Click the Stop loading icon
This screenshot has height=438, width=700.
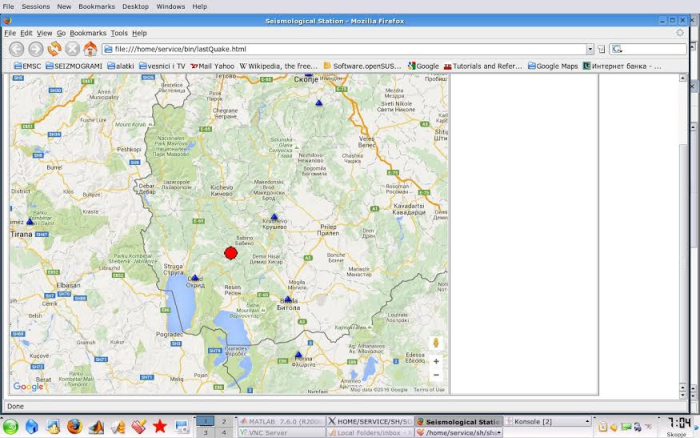(72, 48)
